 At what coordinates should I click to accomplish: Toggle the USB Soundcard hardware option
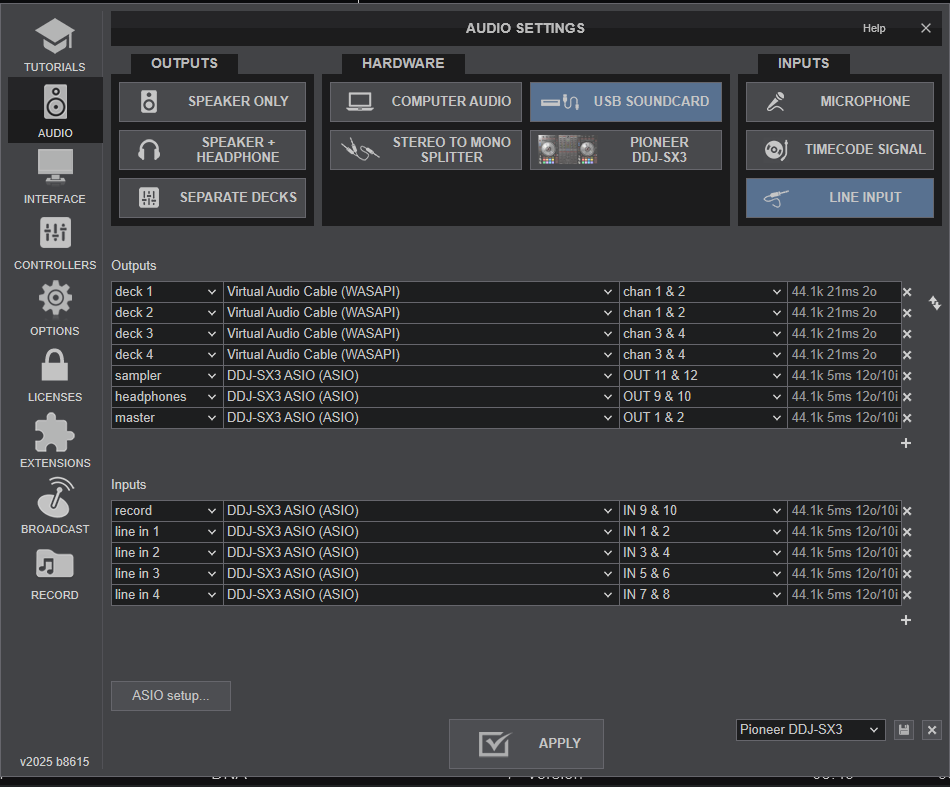tap(626, 102)
